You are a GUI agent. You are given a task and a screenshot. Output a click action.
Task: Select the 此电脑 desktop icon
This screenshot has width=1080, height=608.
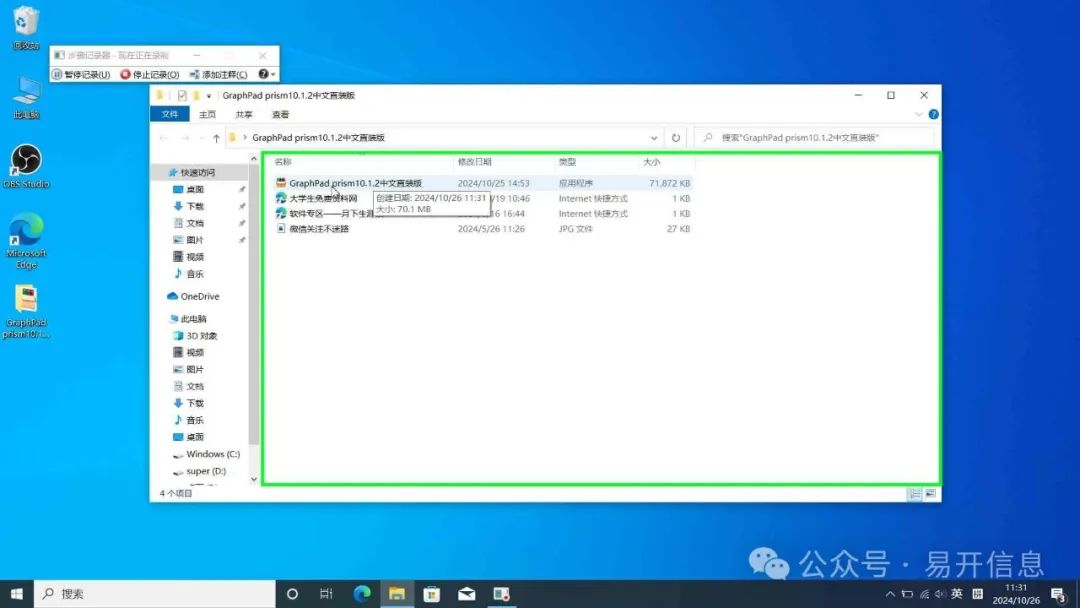click(x=26, y=98)
